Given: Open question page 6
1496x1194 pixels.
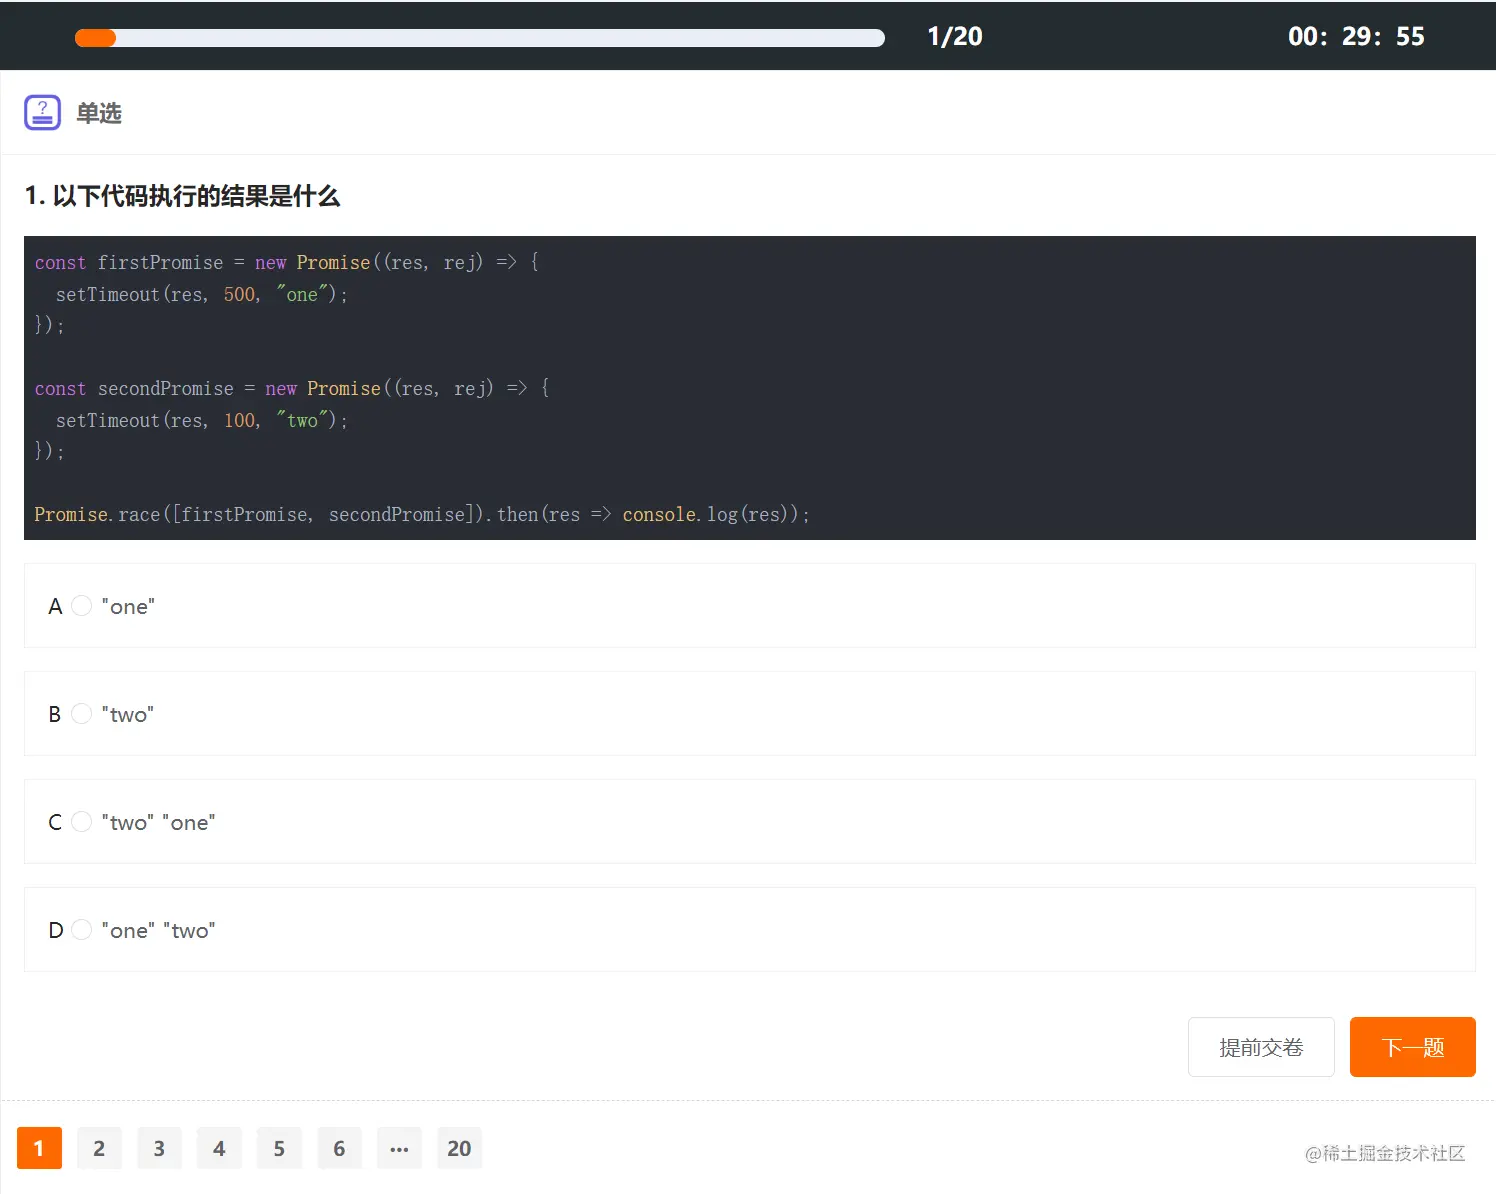Looking at the screenshot, I should click(x=339, y=1148).
